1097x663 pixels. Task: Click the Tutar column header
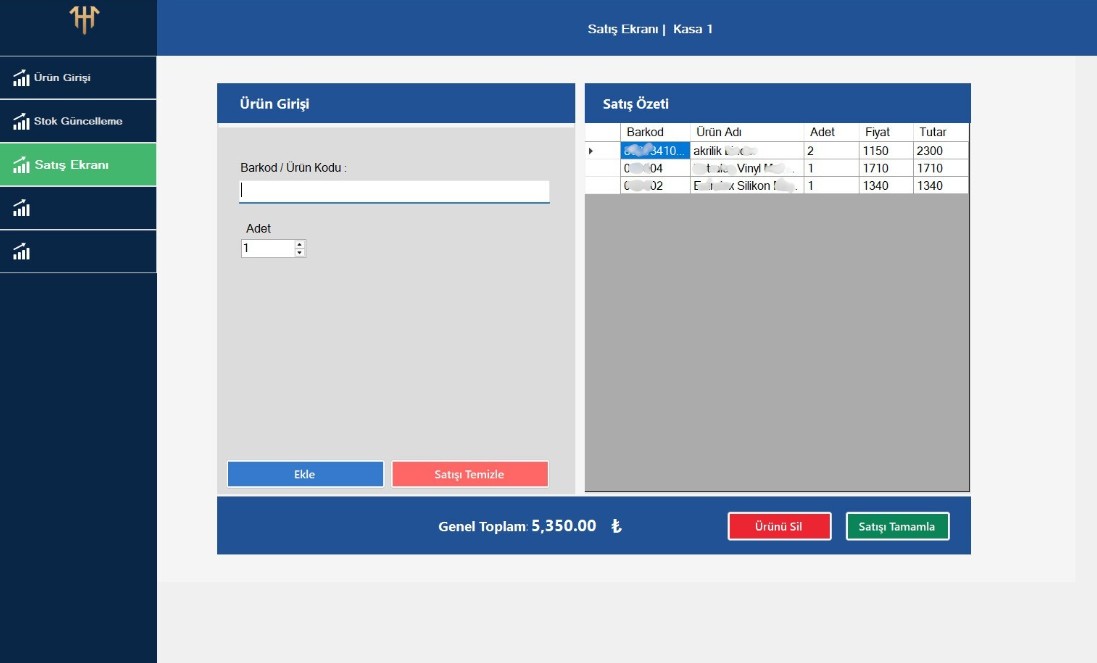pyautogui.click(x=940, y=132)
